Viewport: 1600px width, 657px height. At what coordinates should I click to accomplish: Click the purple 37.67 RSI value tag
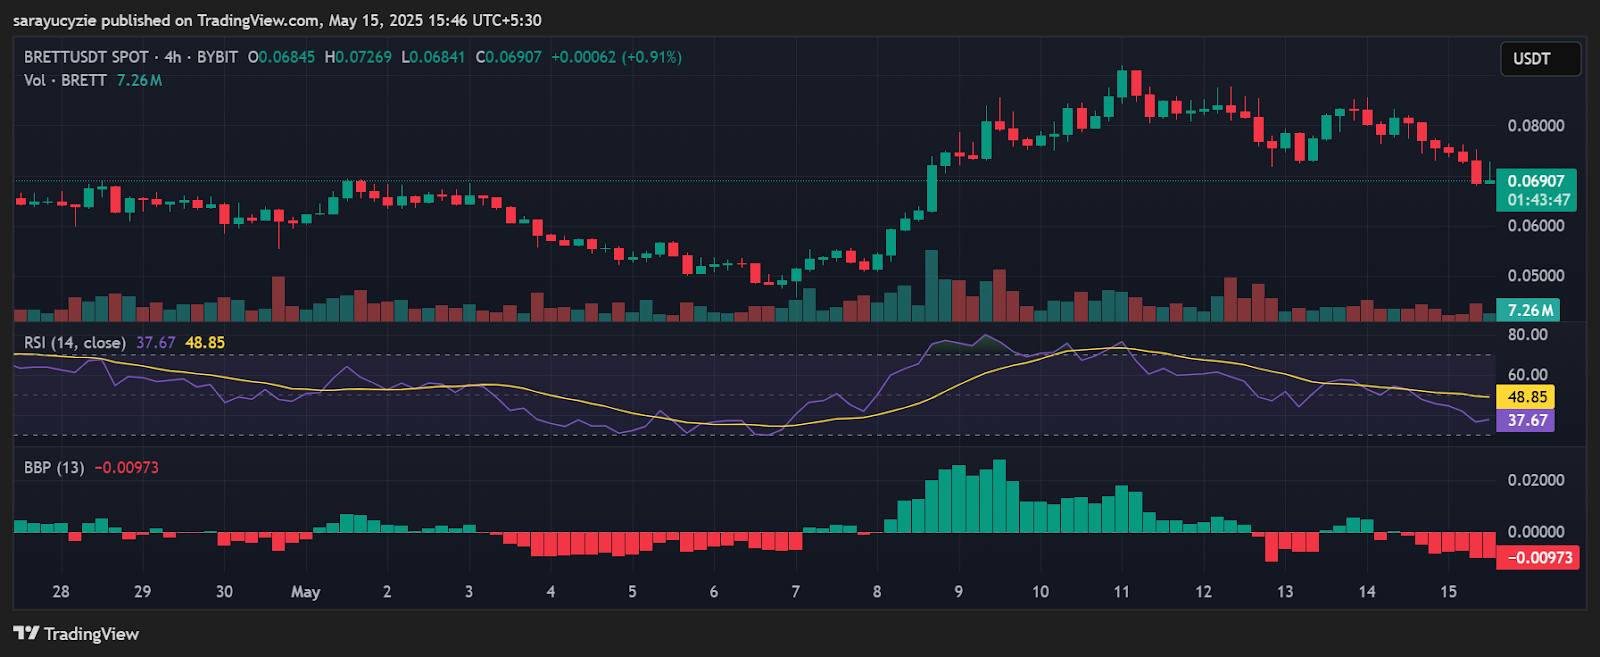pyautogui.click(x=1526, y=420)
